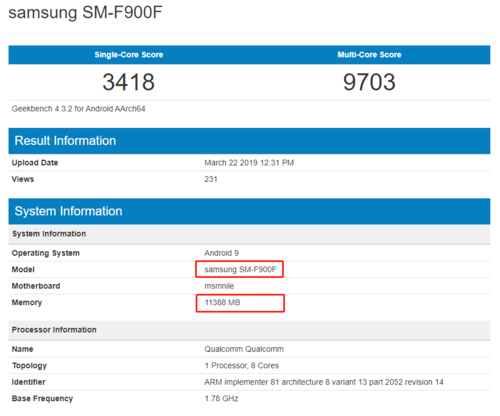Select the Single-Core Score header
The image size is (500, 416).
(x=129, y=55)
